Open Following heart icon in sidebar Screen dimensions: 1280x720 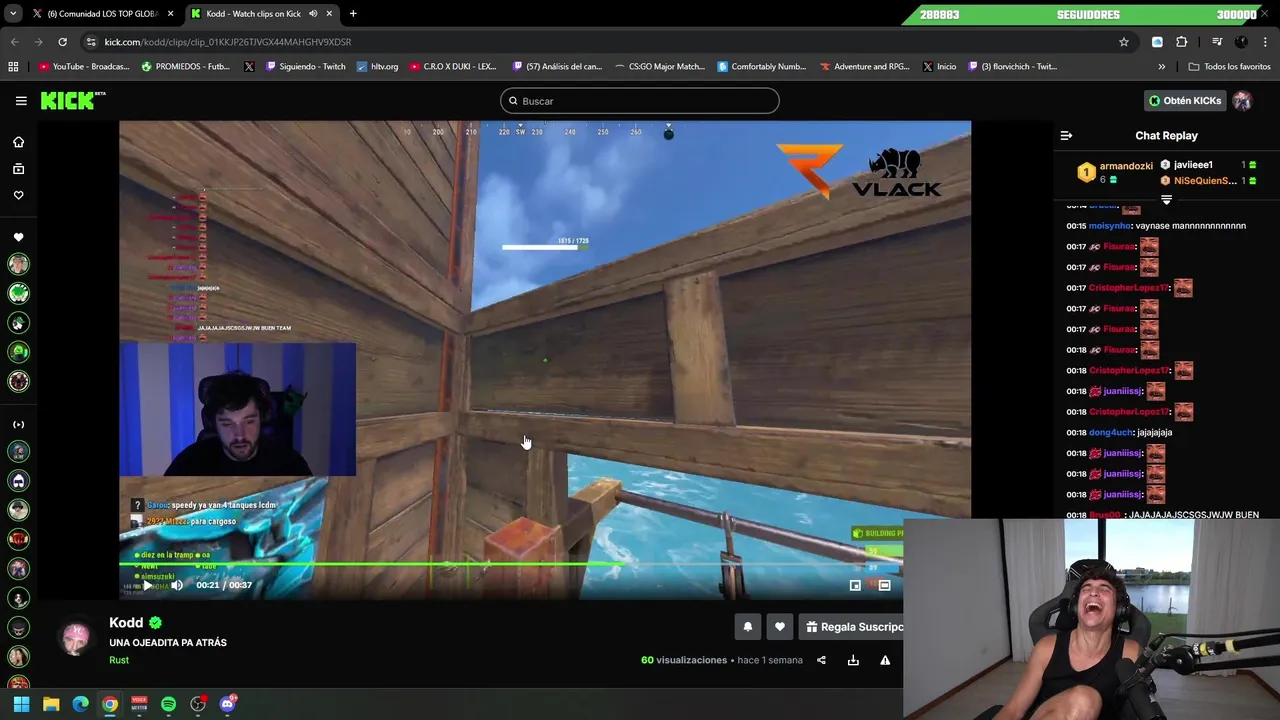[x=18, y=195]
